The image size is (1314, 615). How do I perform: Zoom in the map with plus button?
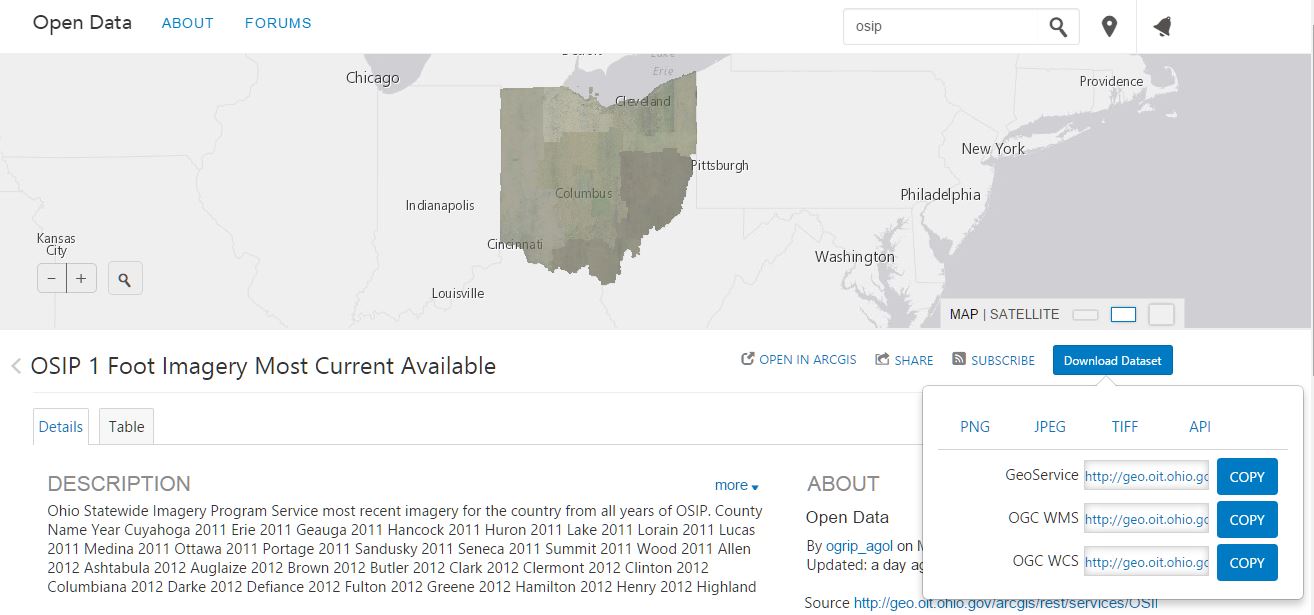click(x=81, y=279)
